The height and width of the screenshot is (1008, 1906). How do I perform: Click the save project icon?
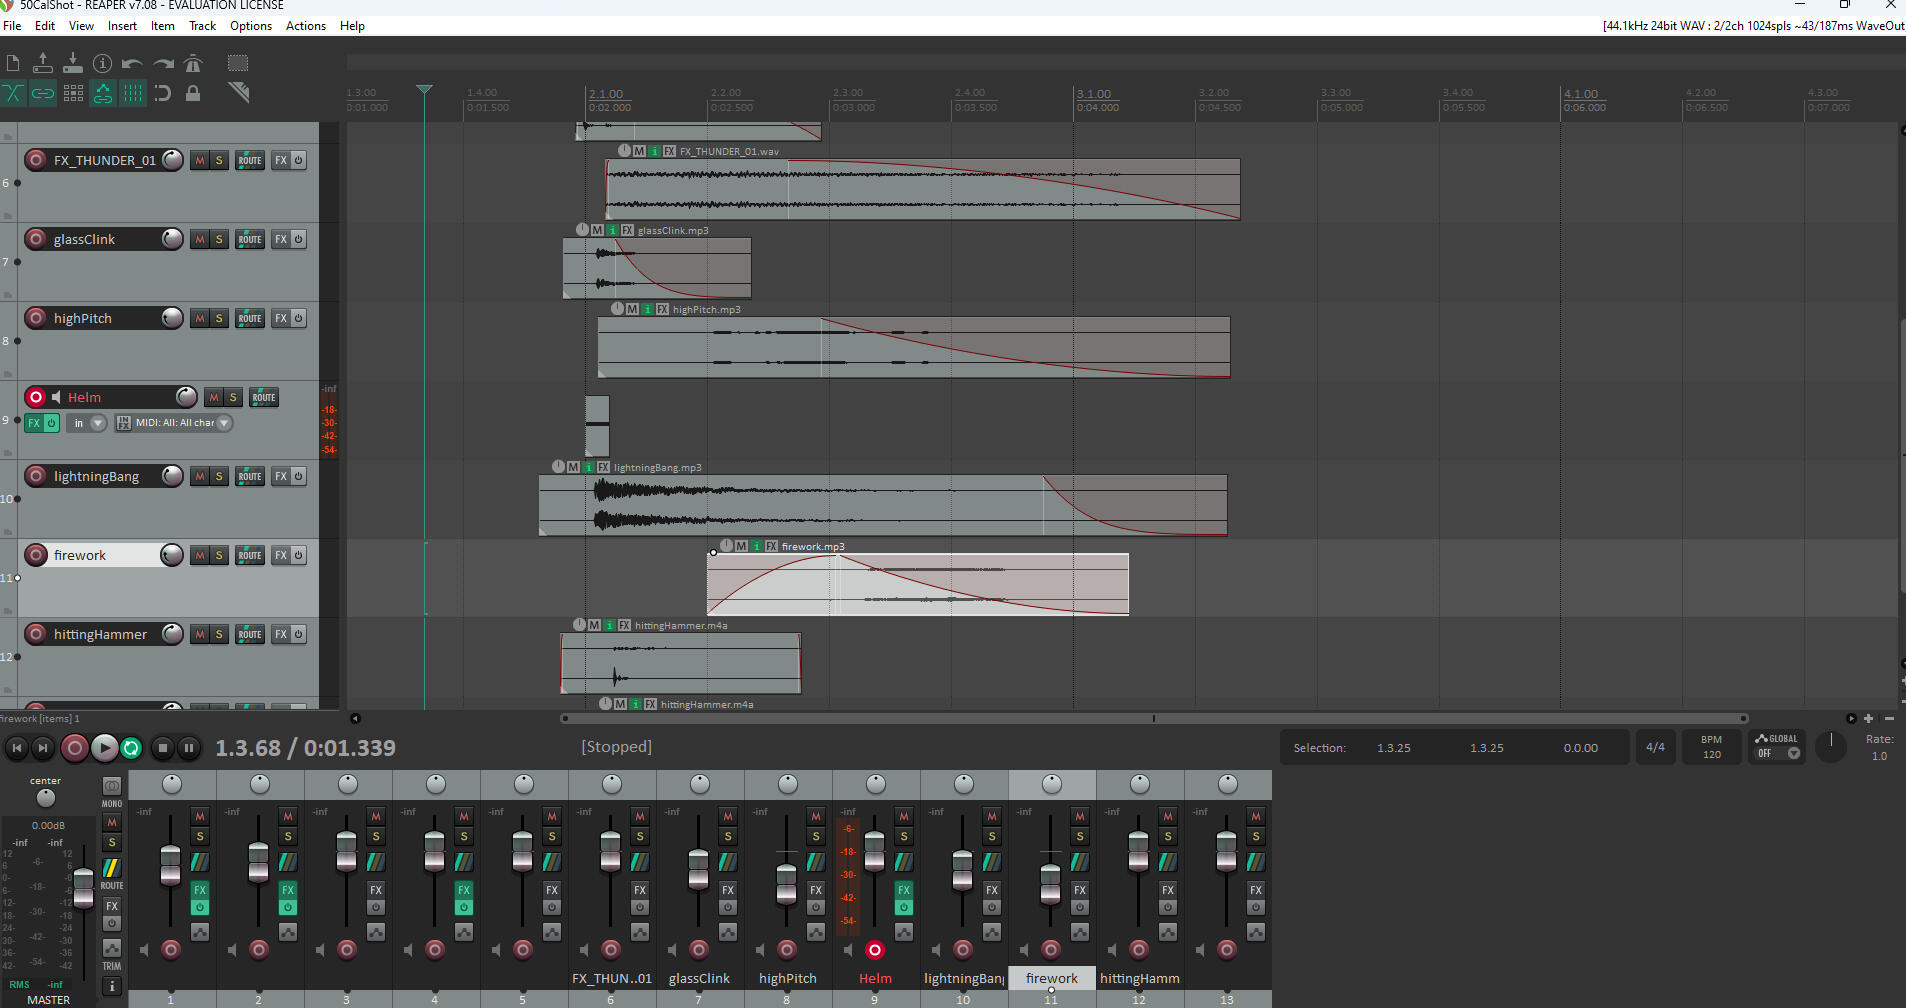pyautogui.click(x=73, y=64)
